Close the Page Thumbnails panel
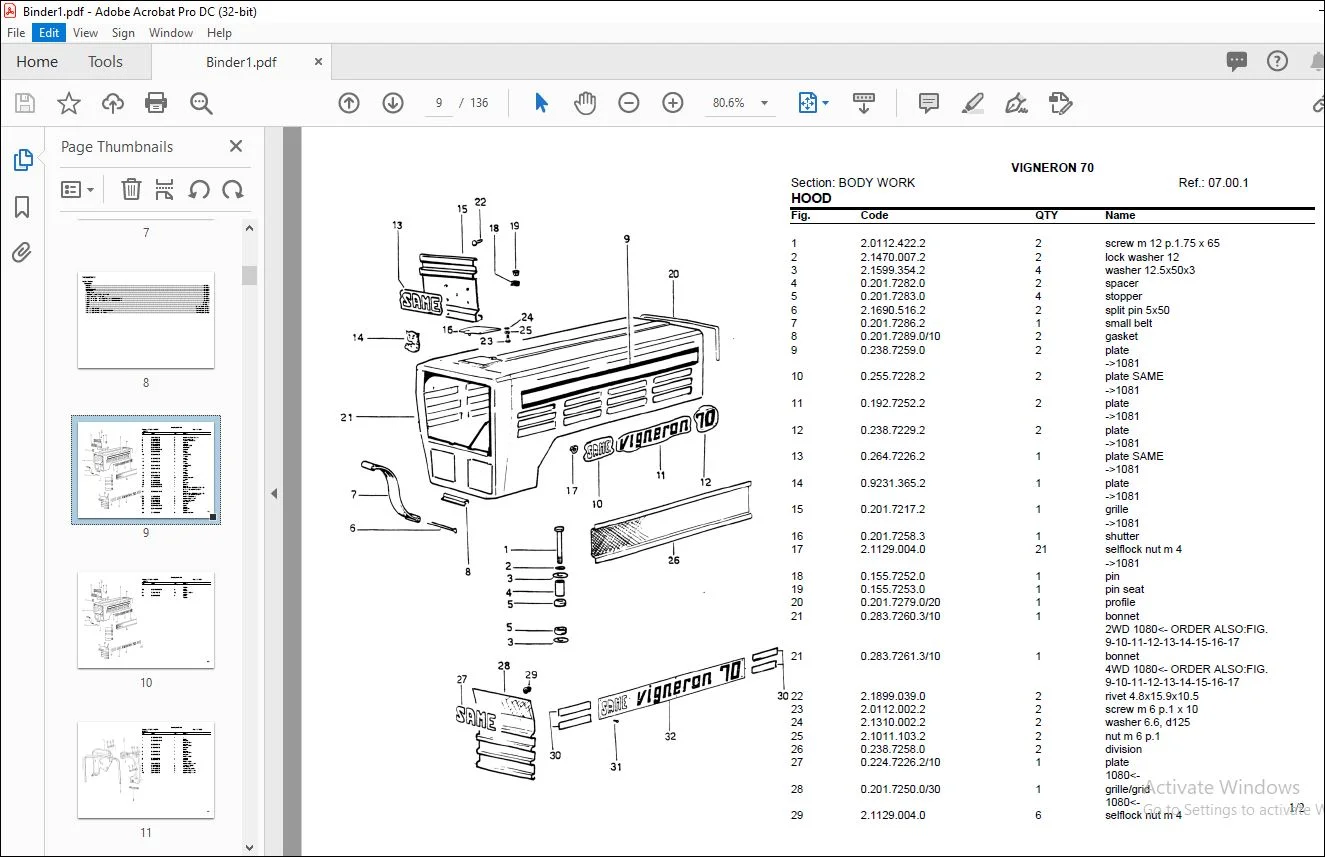This screenshot has height=857, width=1325. (x=236, y=146)
